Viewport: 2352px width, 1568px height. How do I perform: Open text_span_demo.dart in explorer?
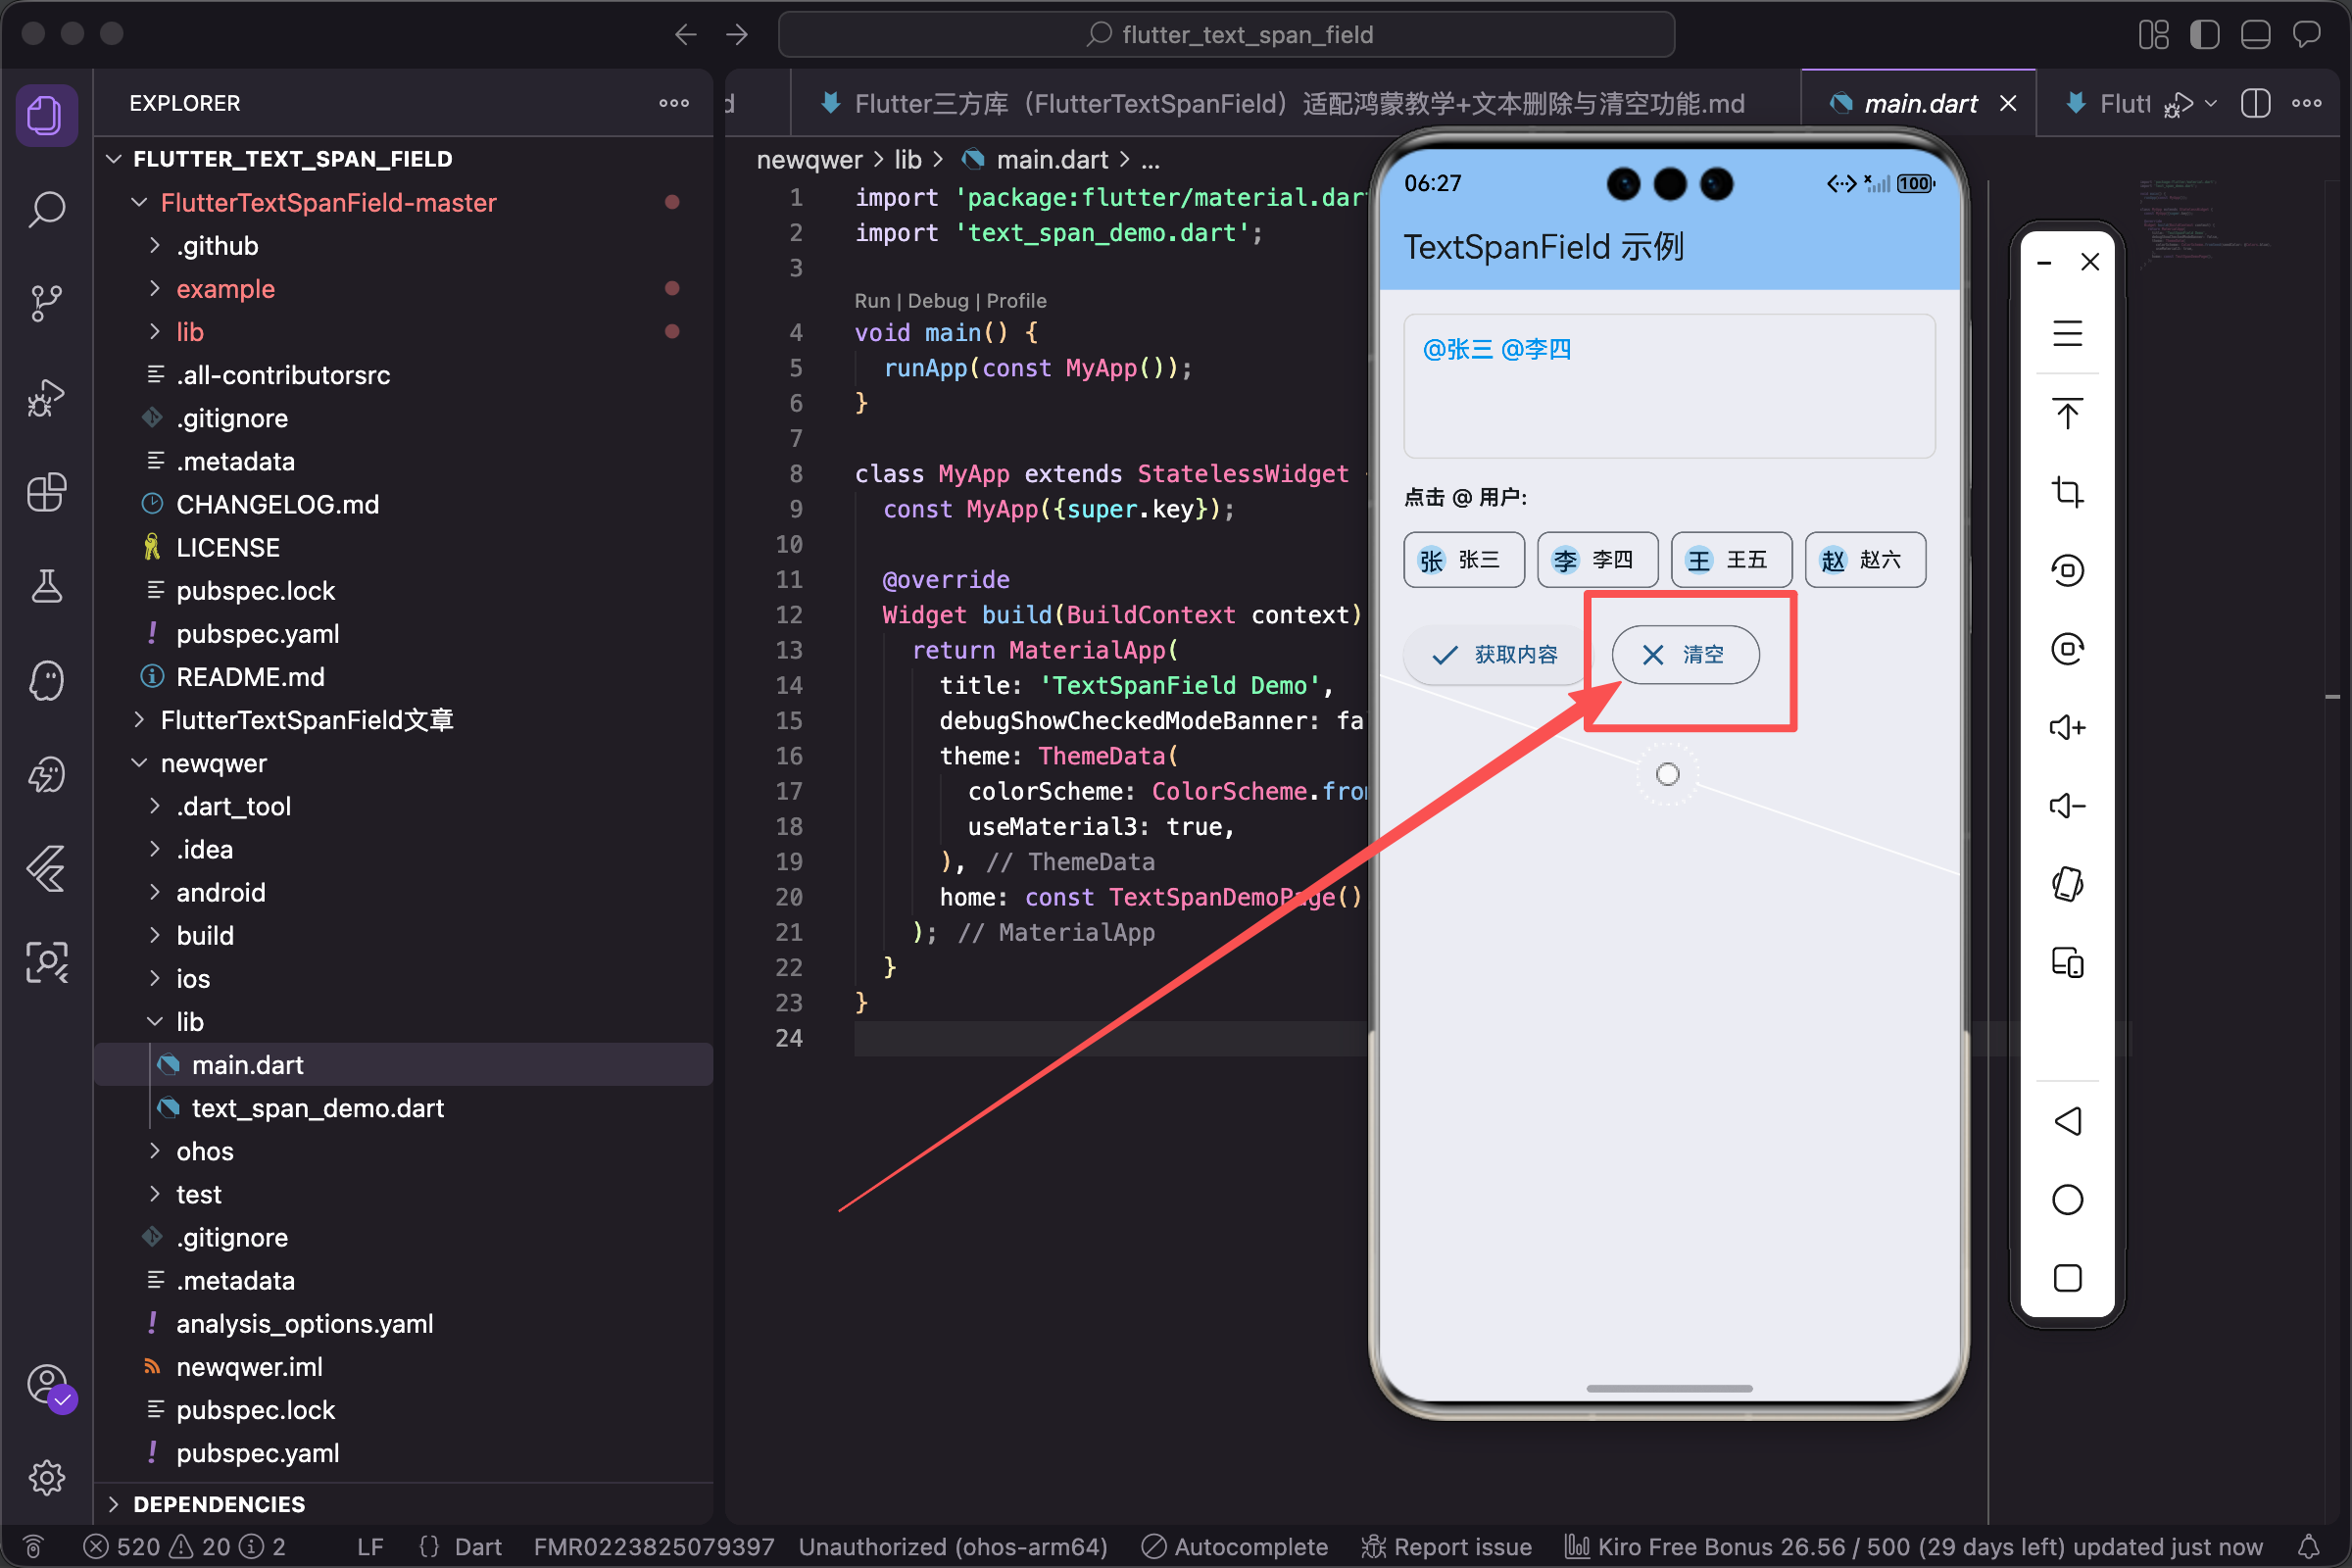coord(317,1108)
